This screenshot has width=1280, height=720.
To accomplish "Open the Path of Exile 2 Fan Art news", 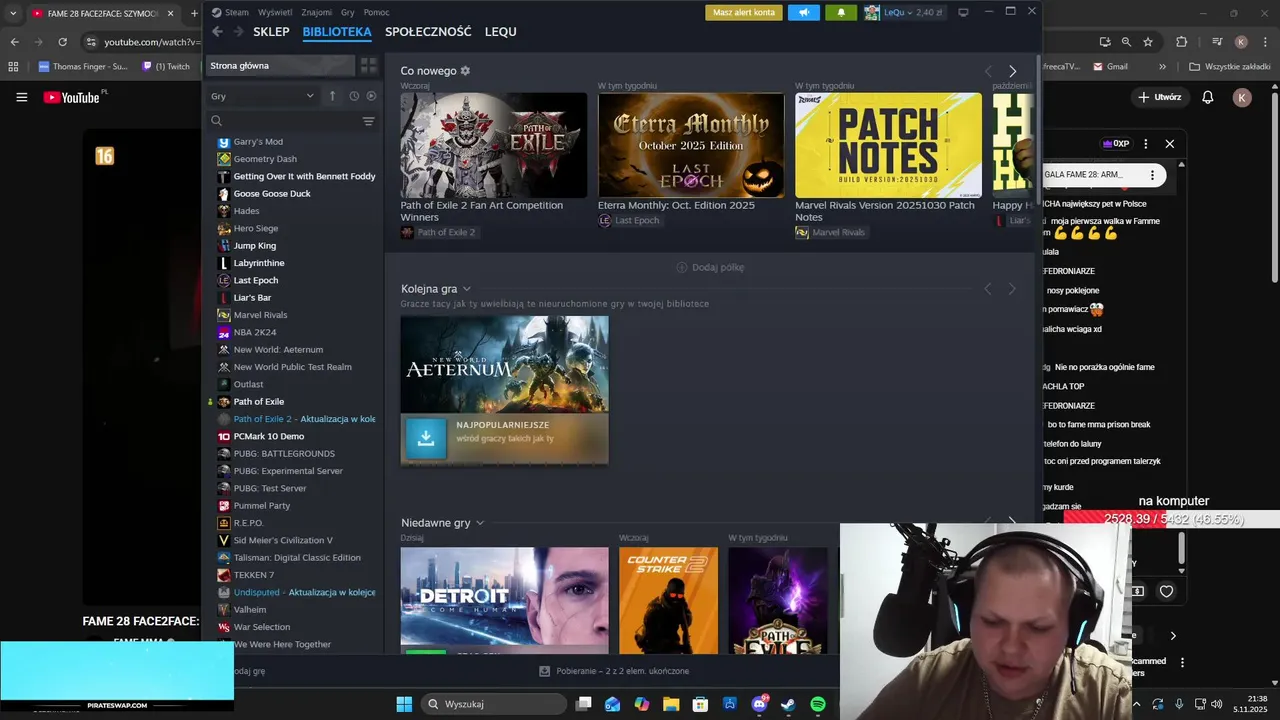I will 494,145.
